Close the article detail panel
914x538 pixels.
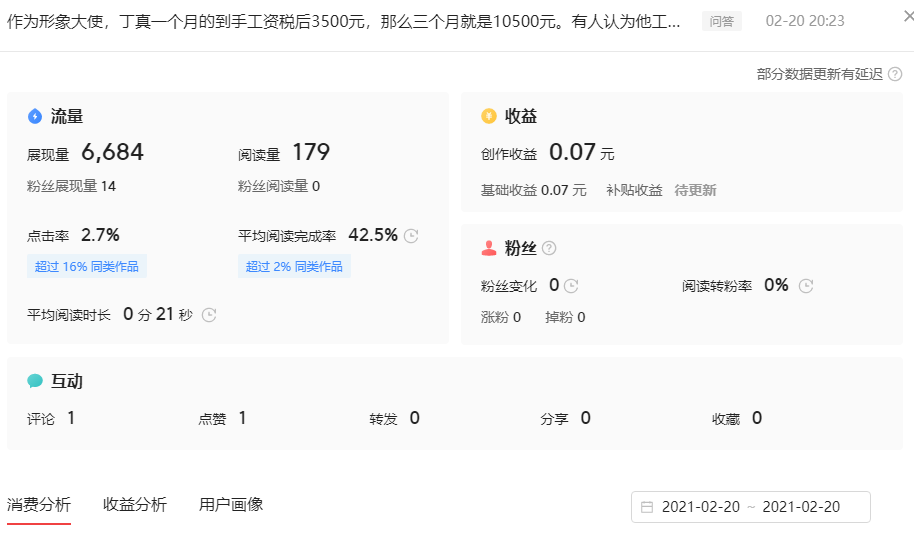(908, 17)
